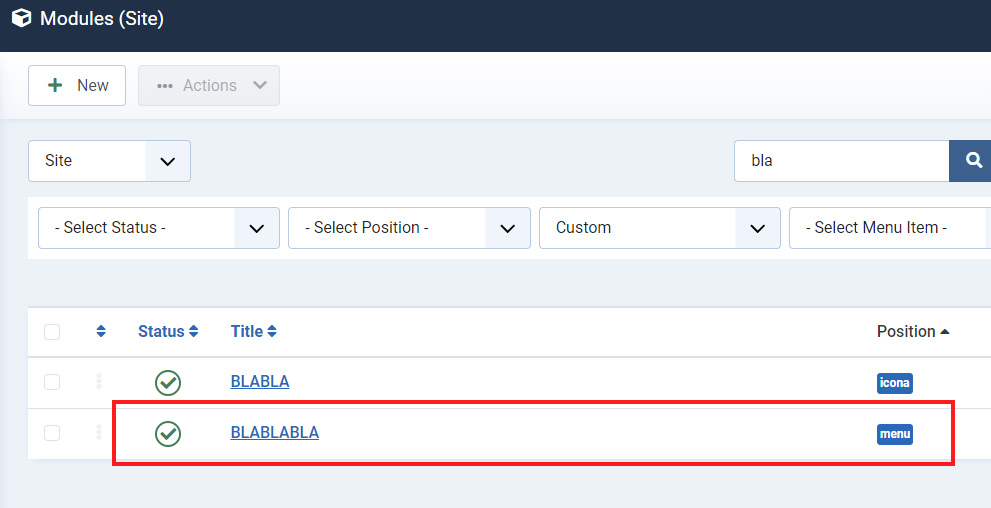Click the magnifier search button
Screen dimensions: 991x508
click(972, 161)
